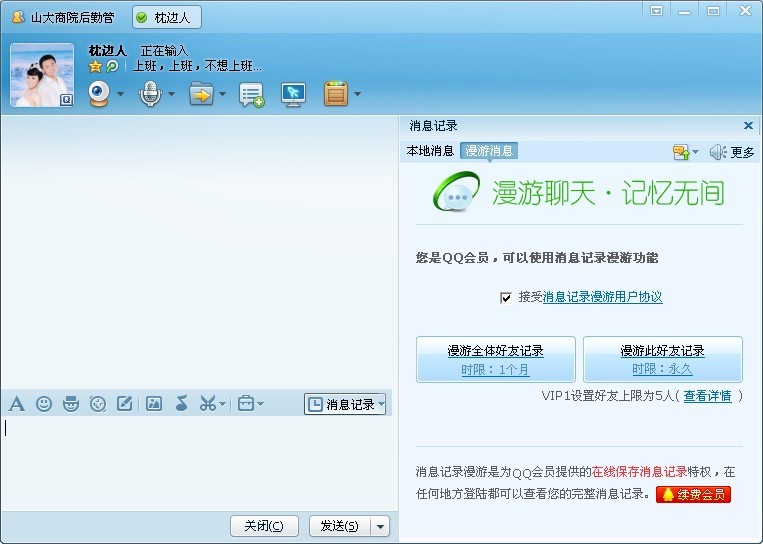Toggle the 接受 agreement checkbox

click(x=506, y=297)
